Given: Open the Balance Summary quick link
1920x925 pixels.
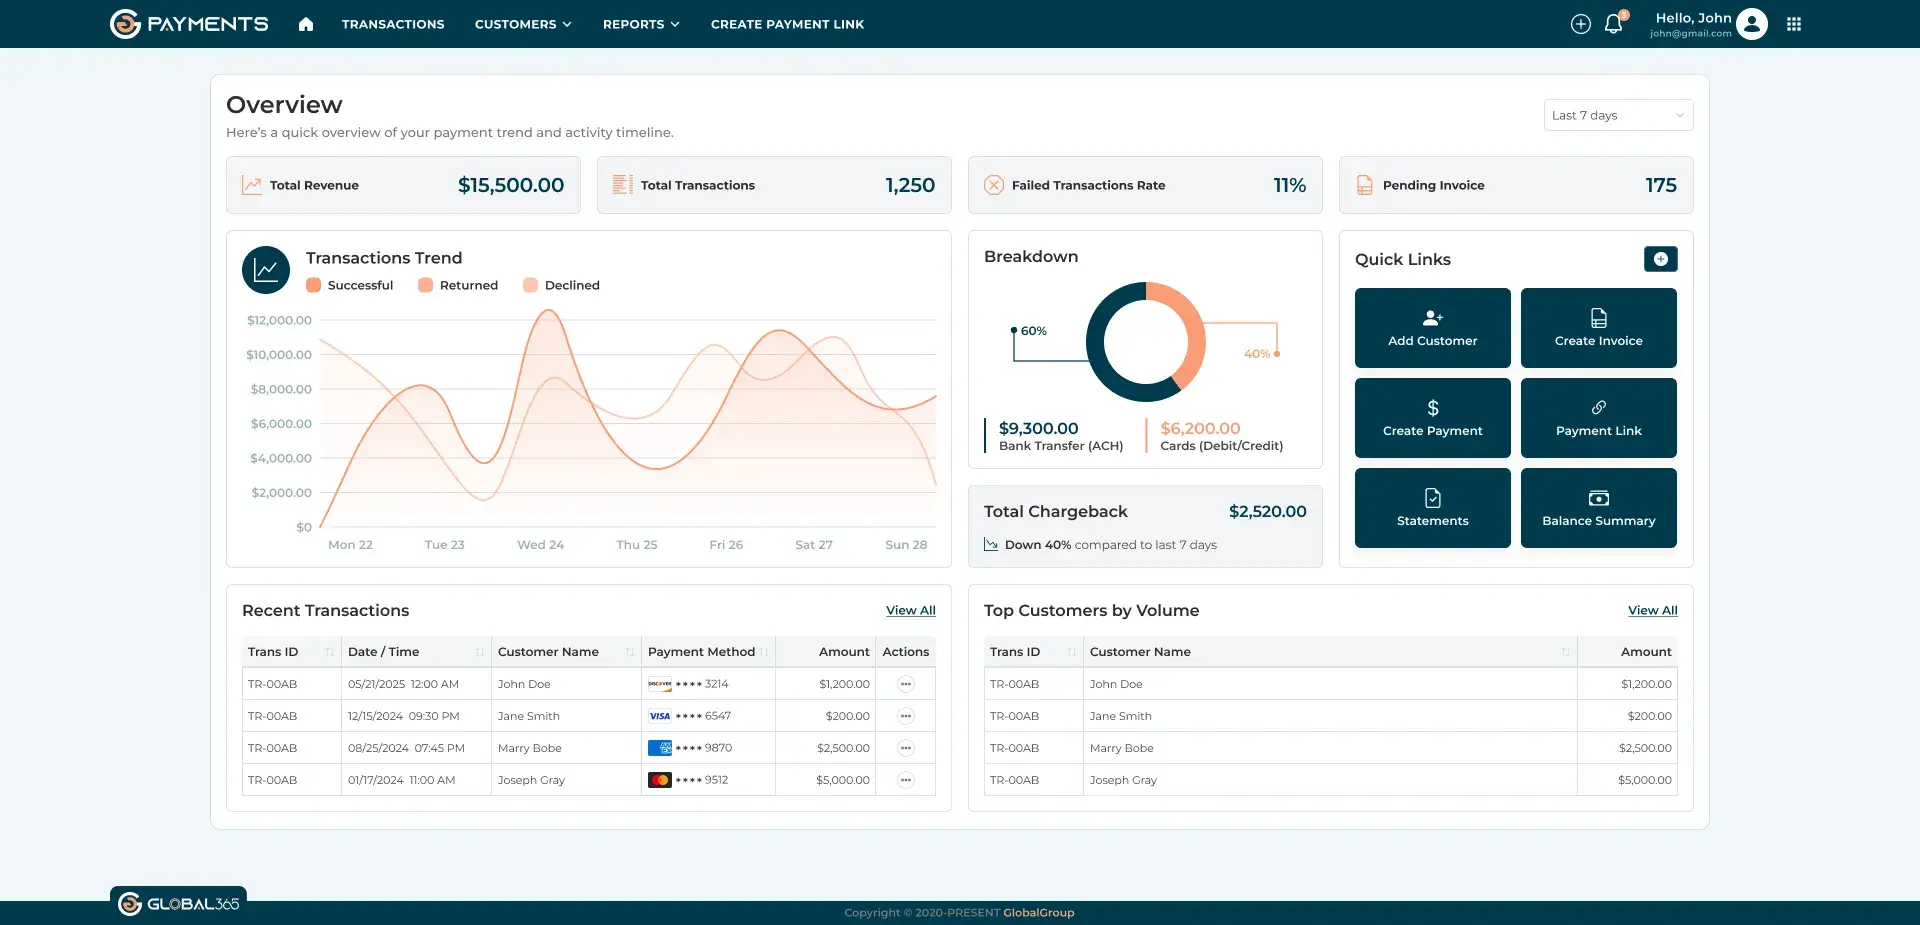Looking at the screenshot, I should 1598,508.
